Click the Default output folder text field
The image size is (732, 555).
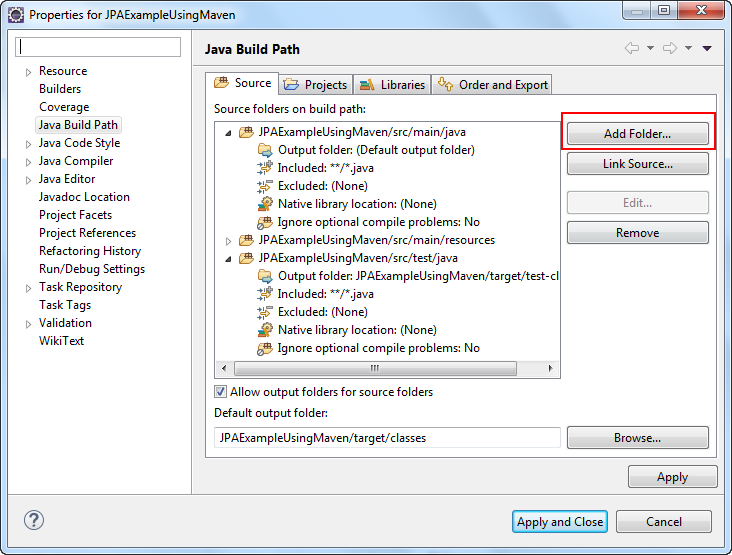point(387,438)
